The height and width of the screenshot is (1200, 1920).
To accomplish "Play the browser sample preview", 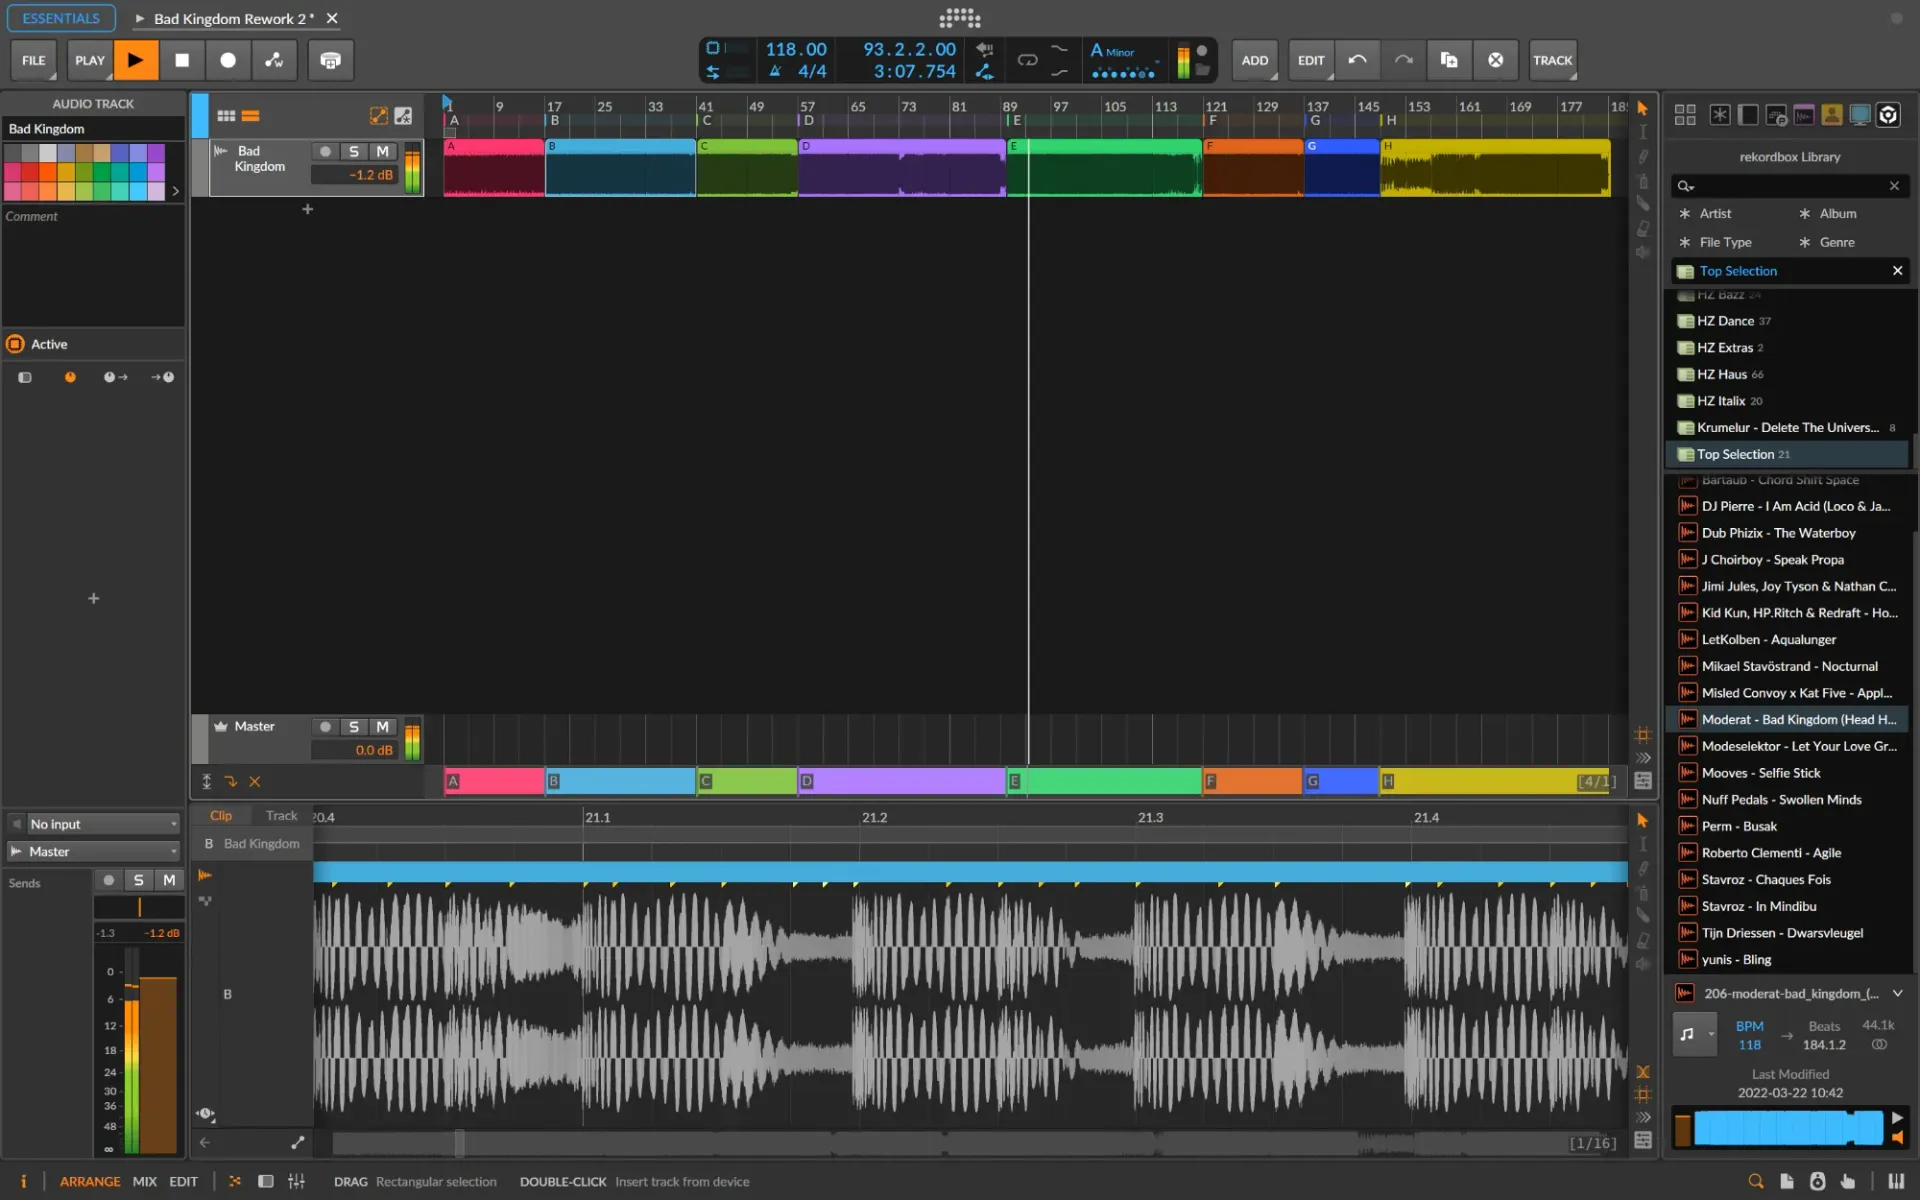I will pos(1896,1118).
